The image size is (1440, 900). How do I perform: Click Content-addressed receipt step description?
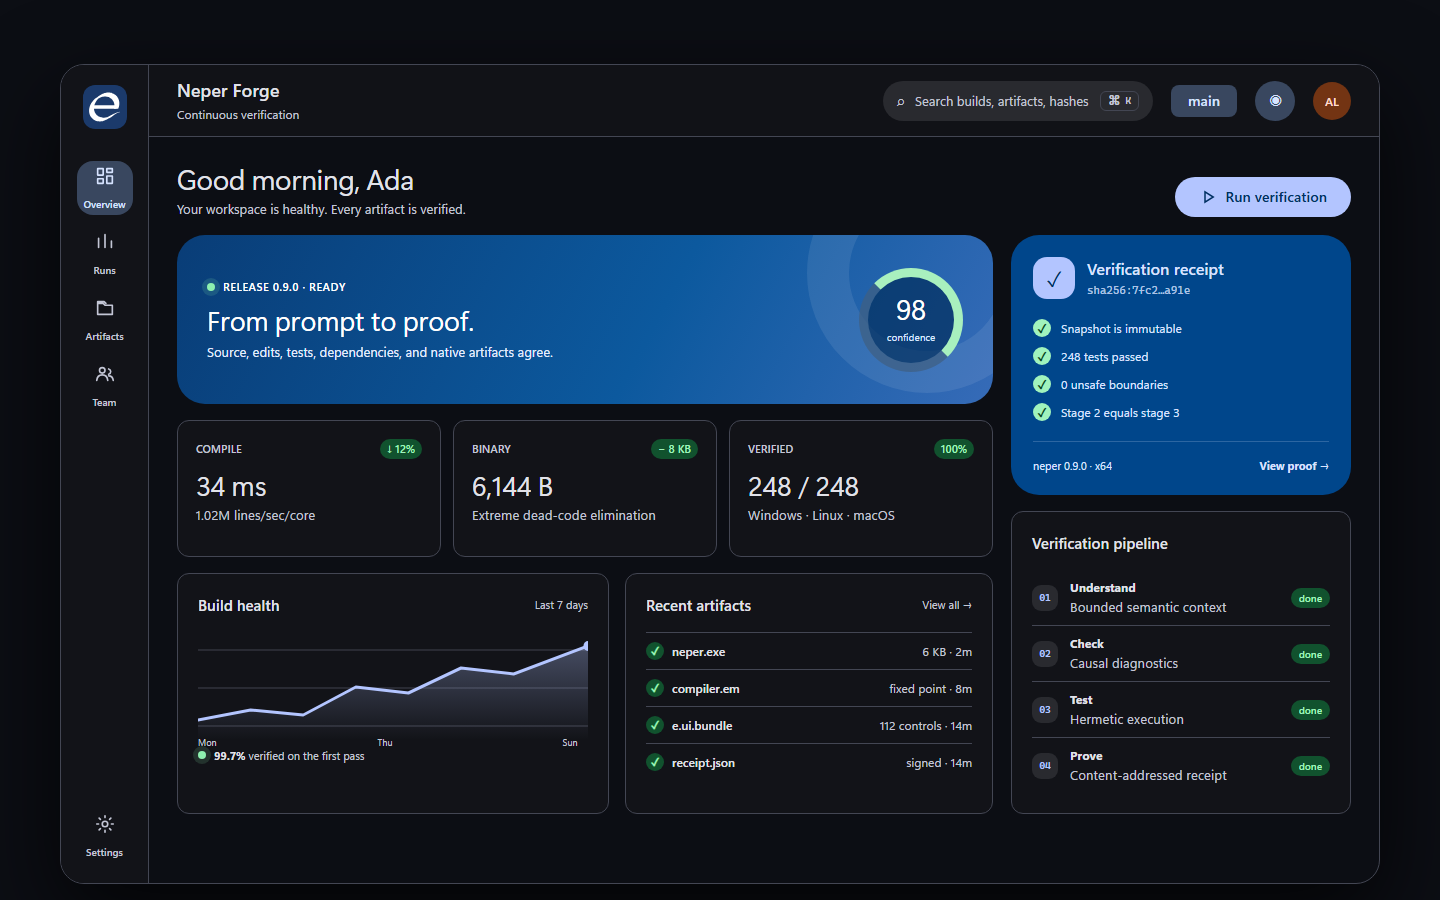(1148, 775)
